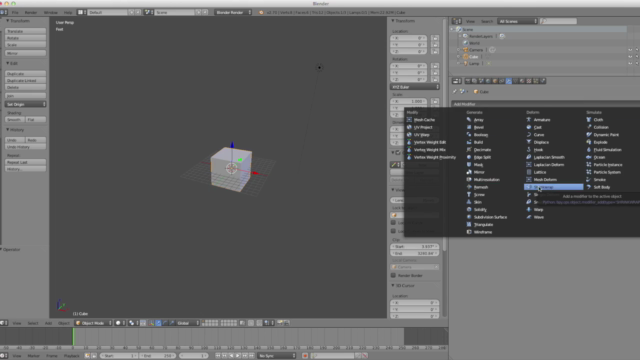
Task: Open the XYZ Euler rotation mode dropdown
Action: tap(415, 87)
